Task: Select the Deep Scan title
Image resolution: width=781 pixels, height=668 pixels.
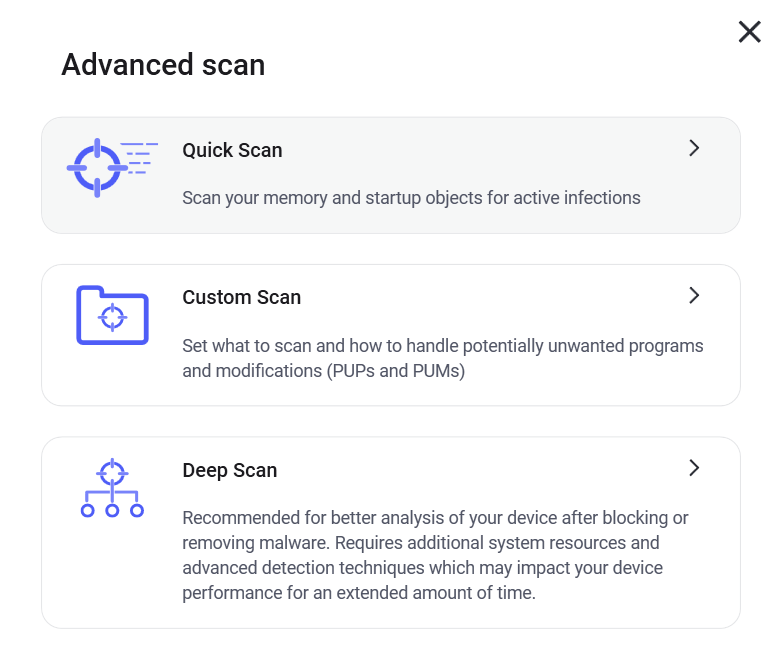Action: [x=230, y=470]
